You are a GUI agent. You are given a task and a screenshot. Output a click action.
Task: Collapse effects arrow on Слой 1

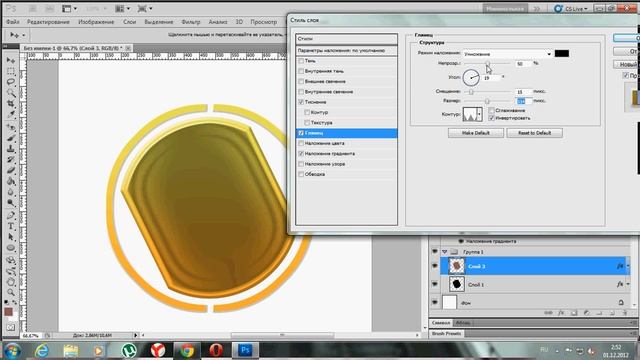(x=628, y=284)
